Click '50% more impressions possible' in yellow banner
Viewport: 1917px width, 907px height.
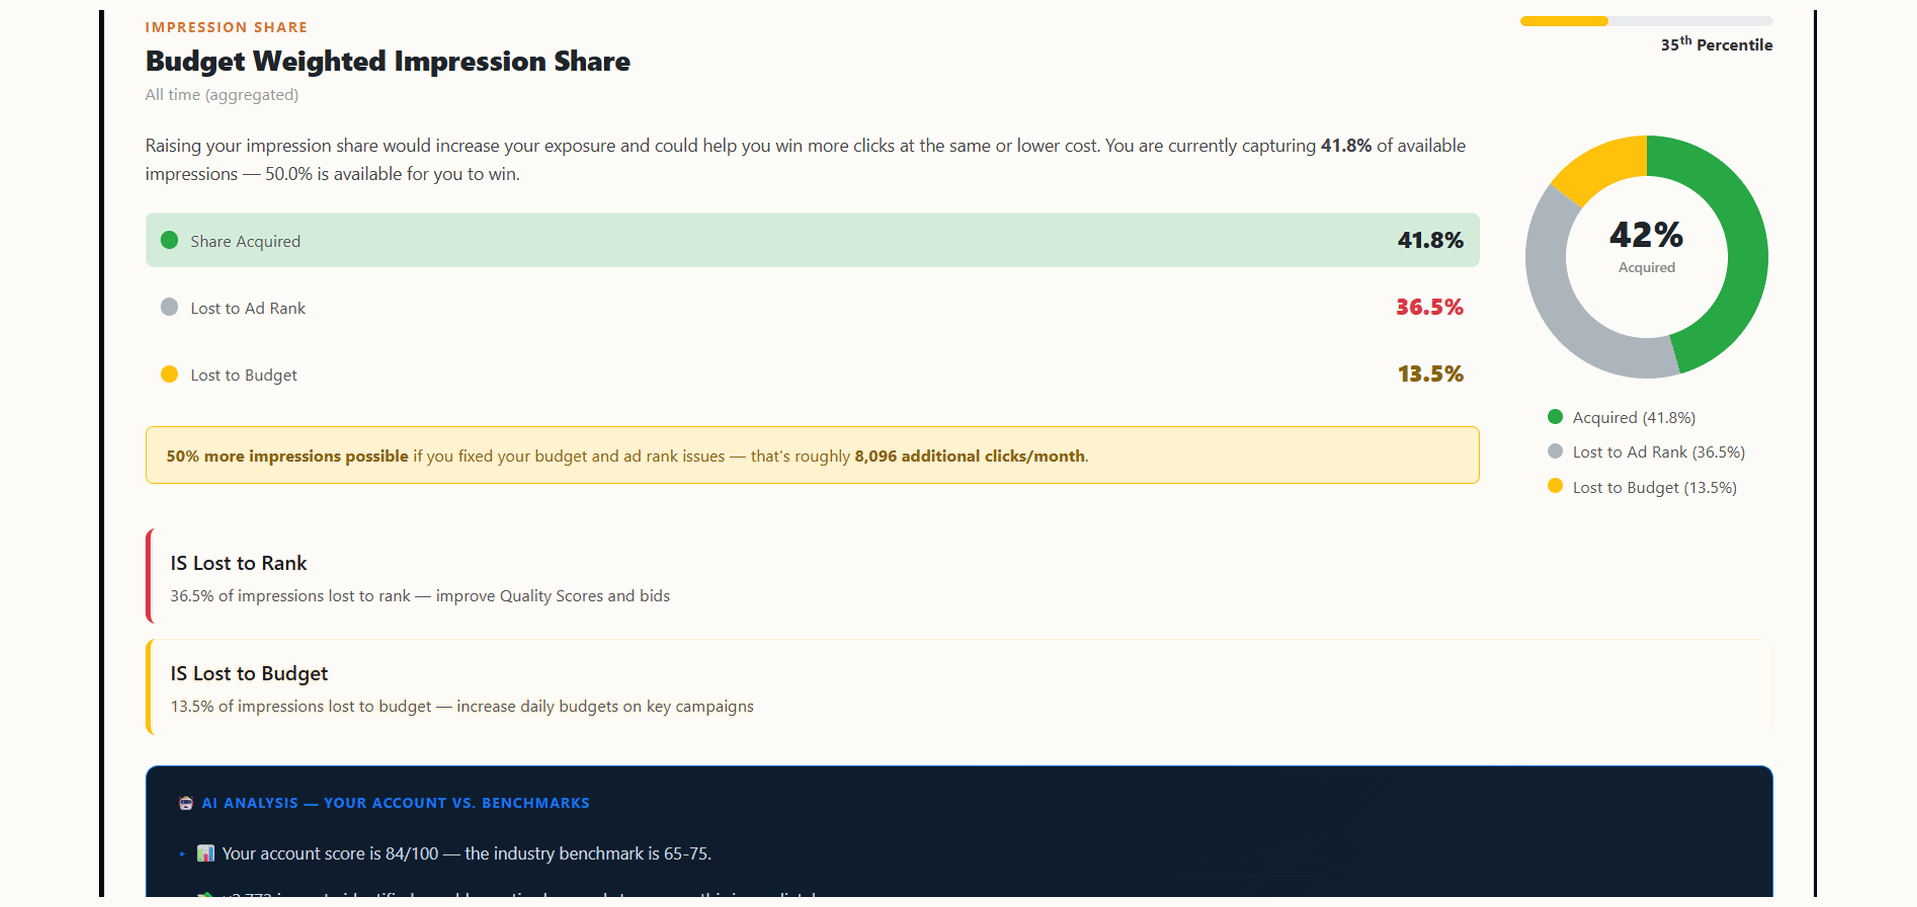287,456
